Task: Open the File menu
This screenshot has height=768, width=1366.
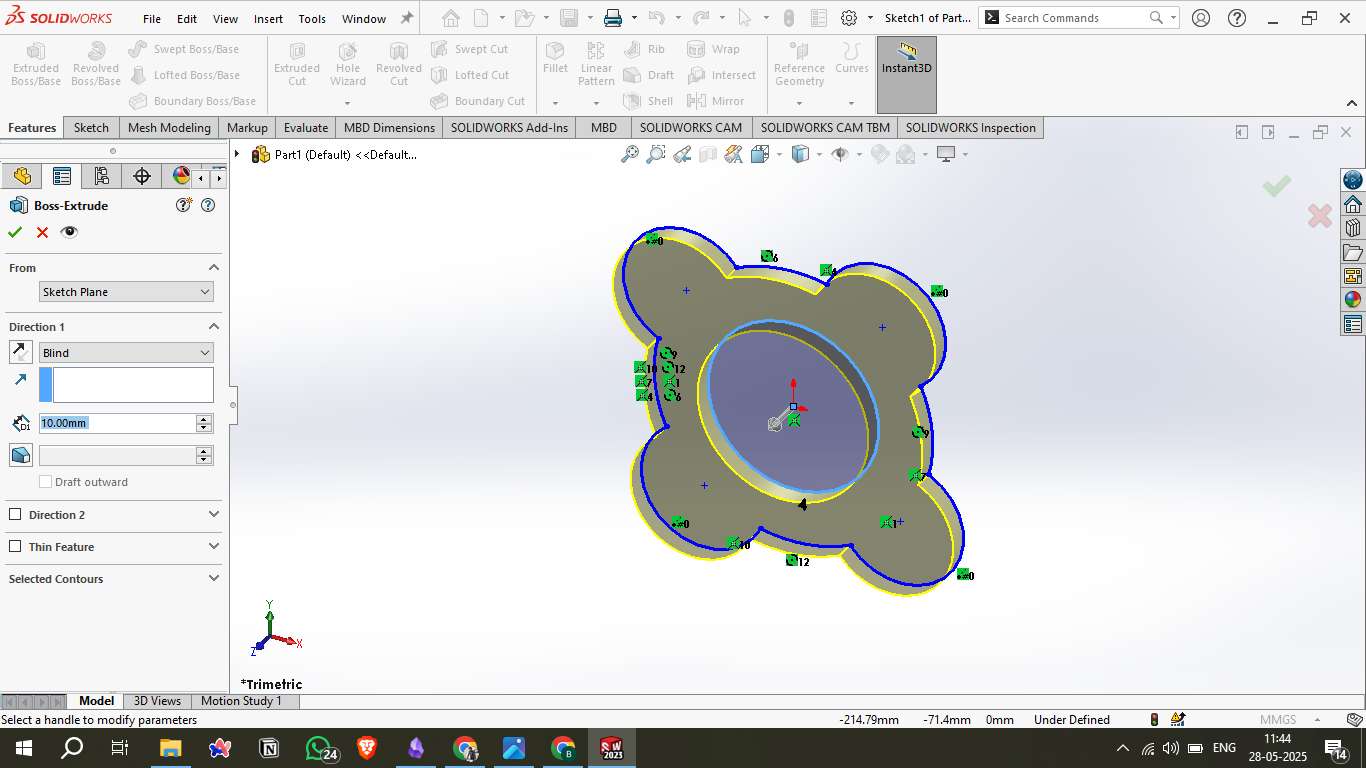Action: pyautogui.click(x=152, y=19)
